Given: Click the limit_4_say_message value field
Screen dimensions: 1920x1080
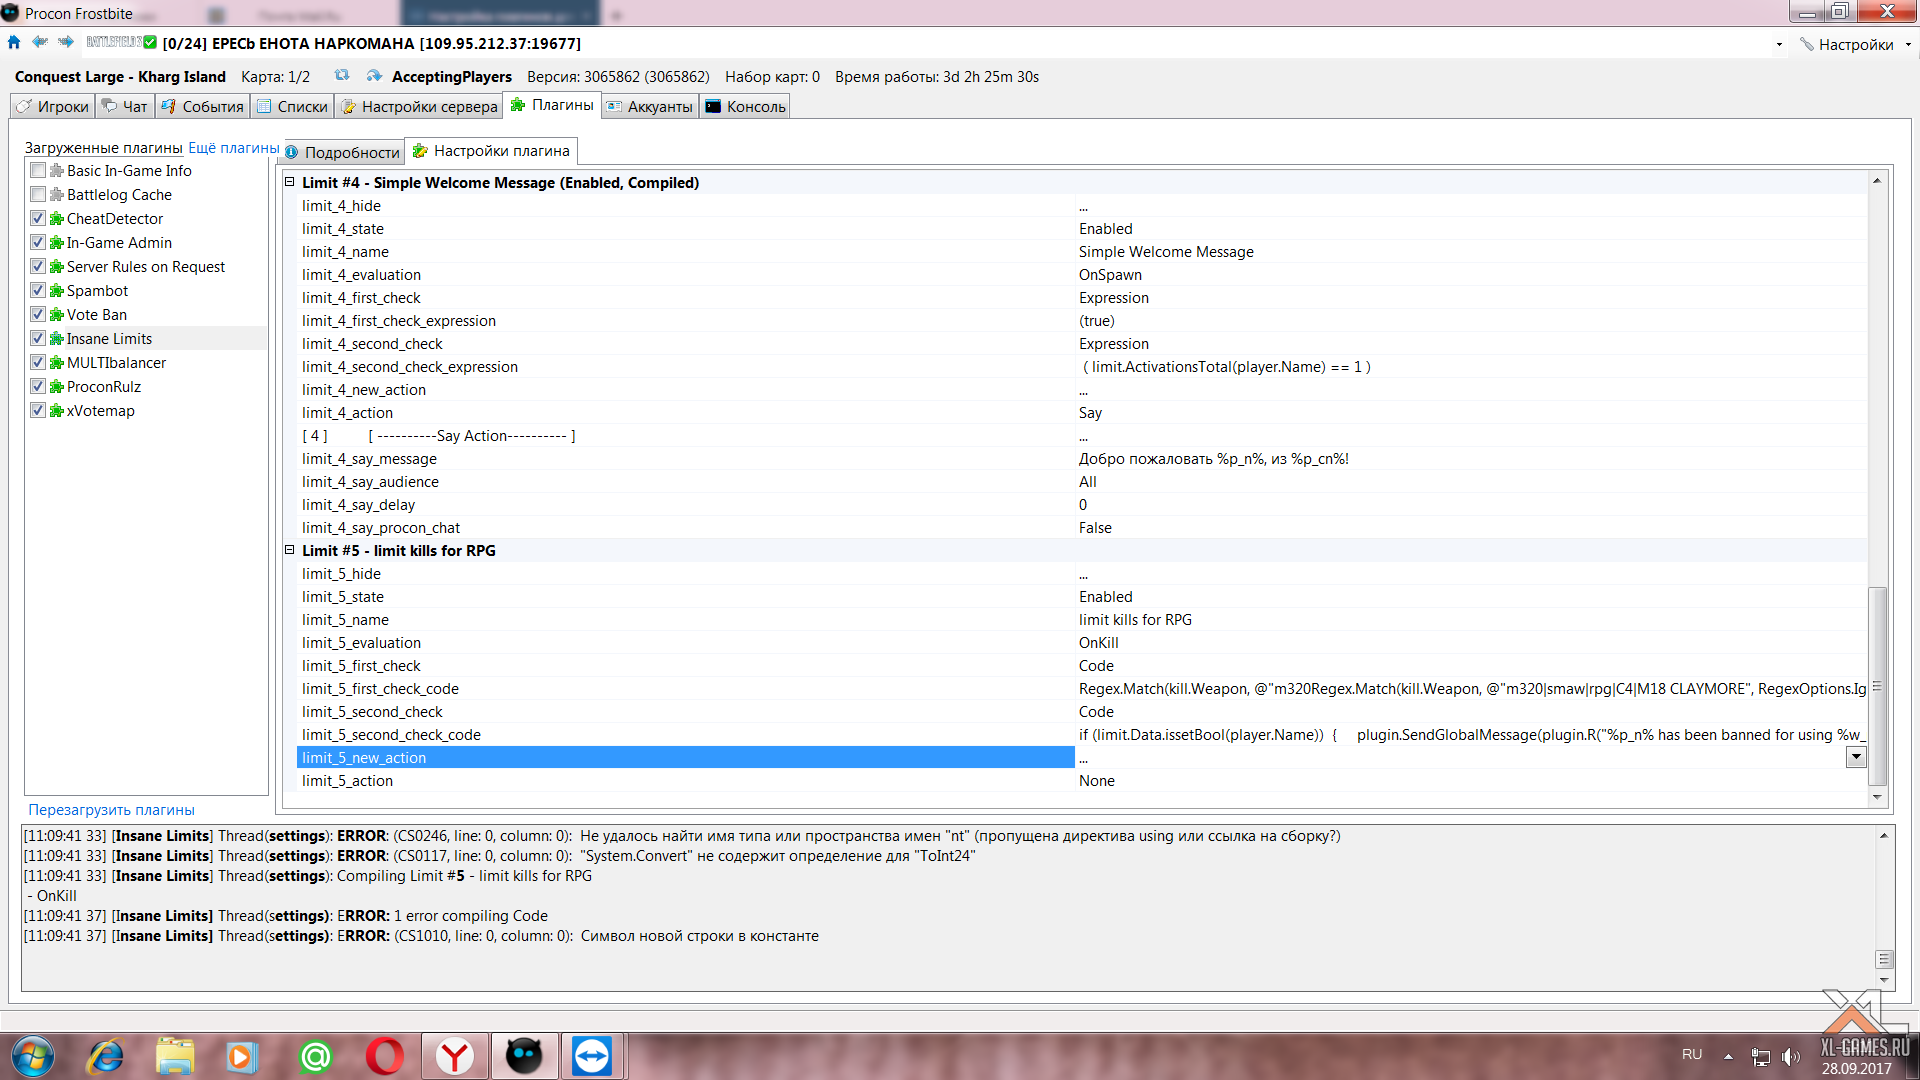Looking at the screenshot, I should click(1471, 459).
